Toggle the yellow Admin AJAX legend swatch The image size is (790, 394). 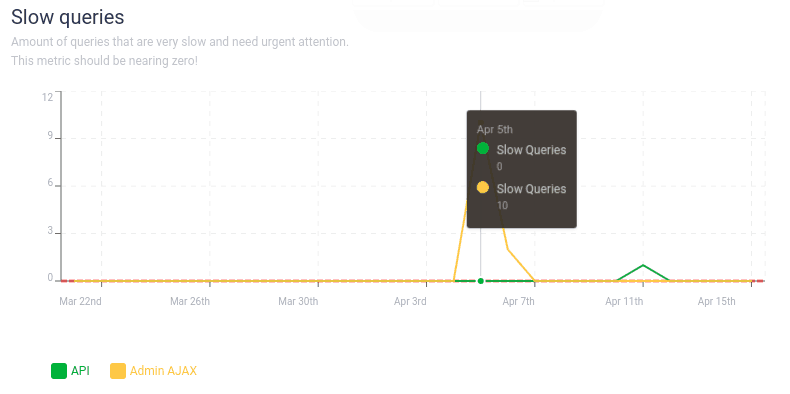pos(118,371)
